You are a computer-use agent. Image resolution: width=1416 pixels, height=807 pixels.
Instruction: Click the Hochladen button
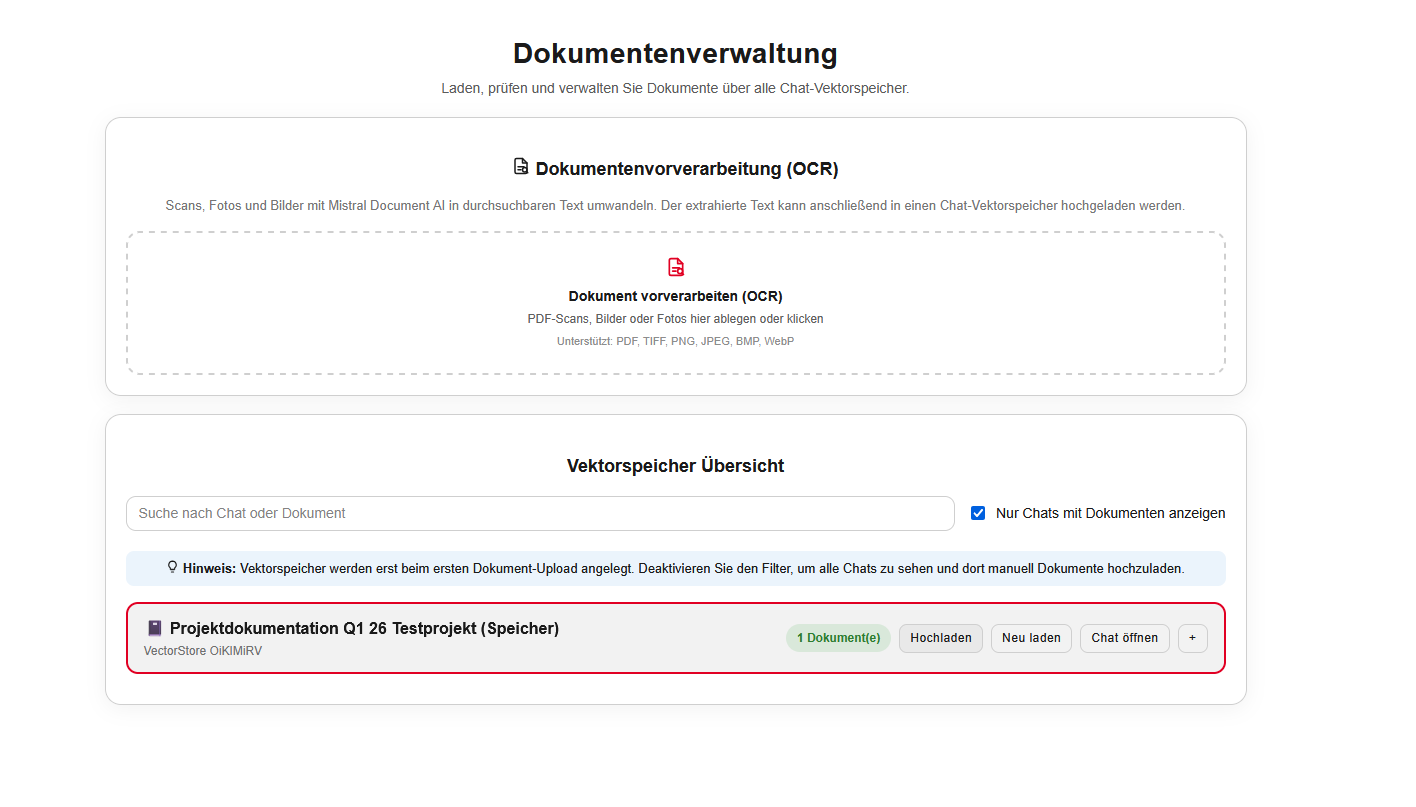pos(940,638)
